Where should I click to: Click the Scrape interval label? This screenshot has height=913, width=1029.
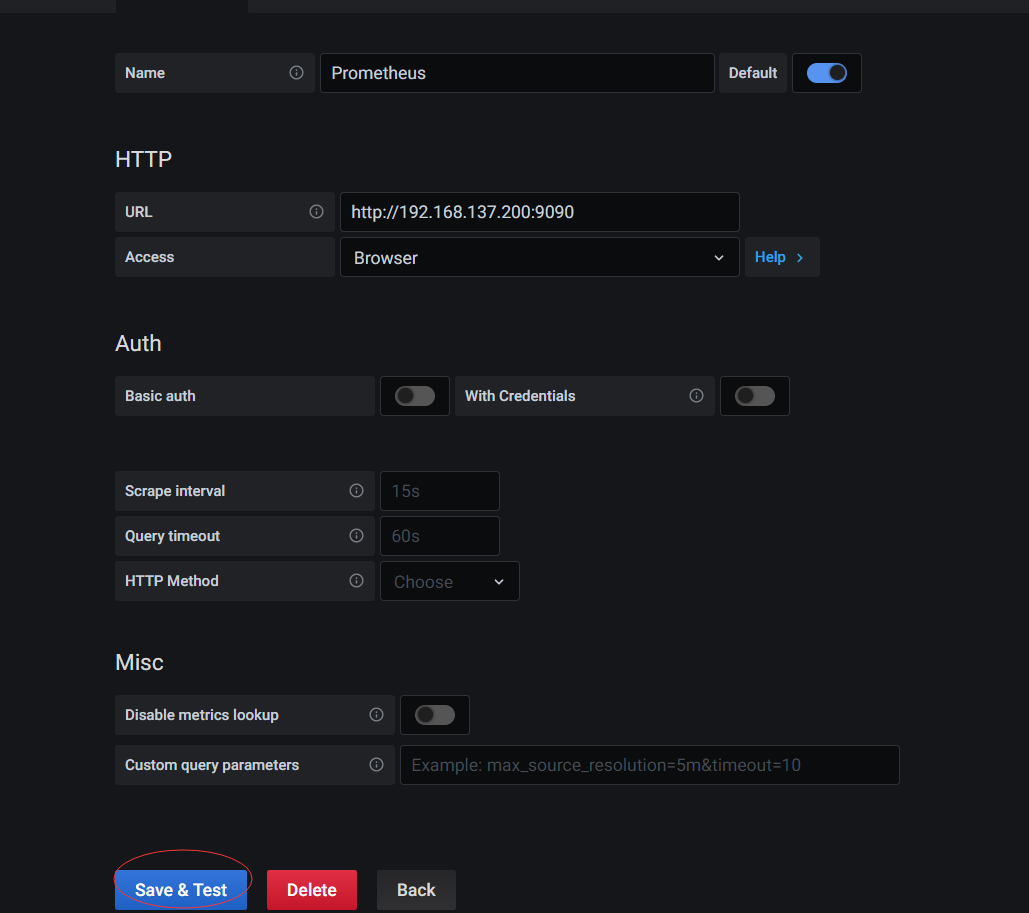tap(175, 491)
